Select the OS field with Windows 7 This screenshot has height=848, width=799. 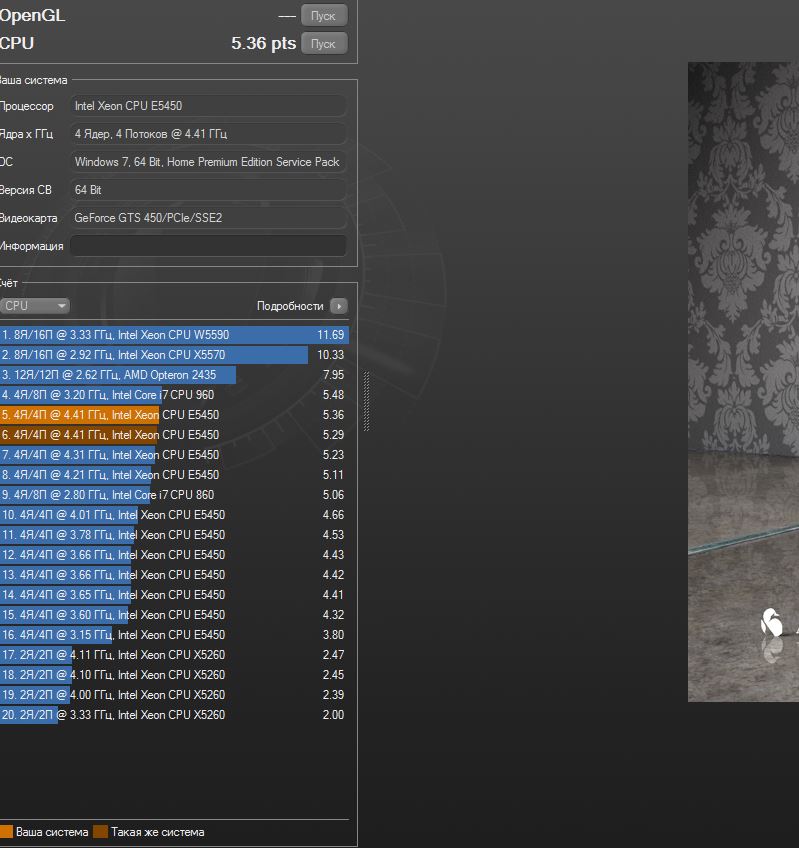(208, 162)
